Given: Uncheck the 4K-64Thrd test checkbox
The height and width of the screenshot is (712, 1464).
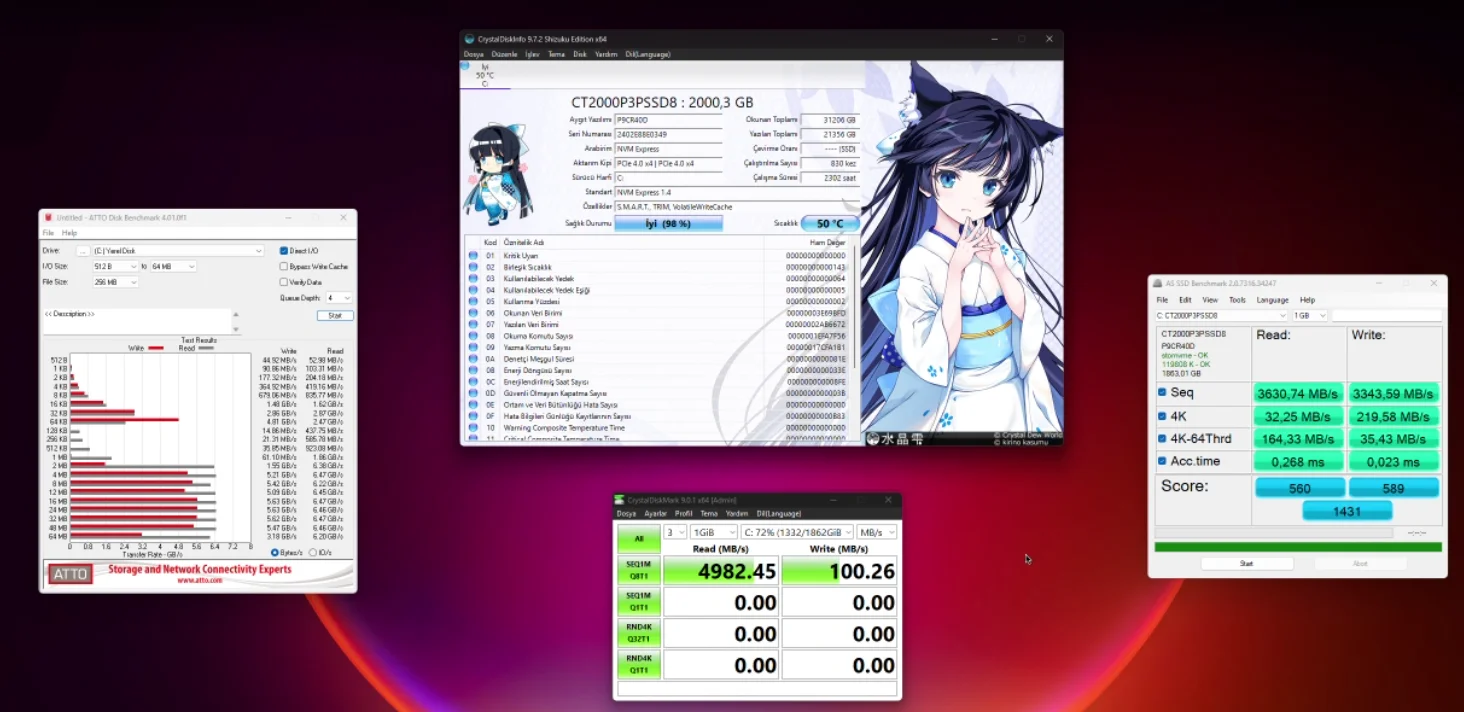Looking at the screenshot, I should (1162, 439).
